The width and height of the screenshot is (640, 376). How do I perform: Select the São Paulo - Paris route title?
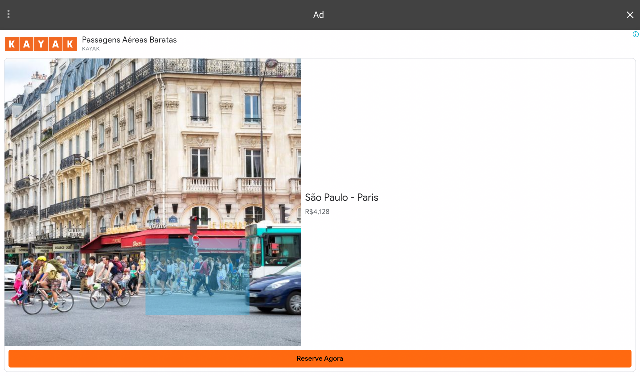click(342, 198)
